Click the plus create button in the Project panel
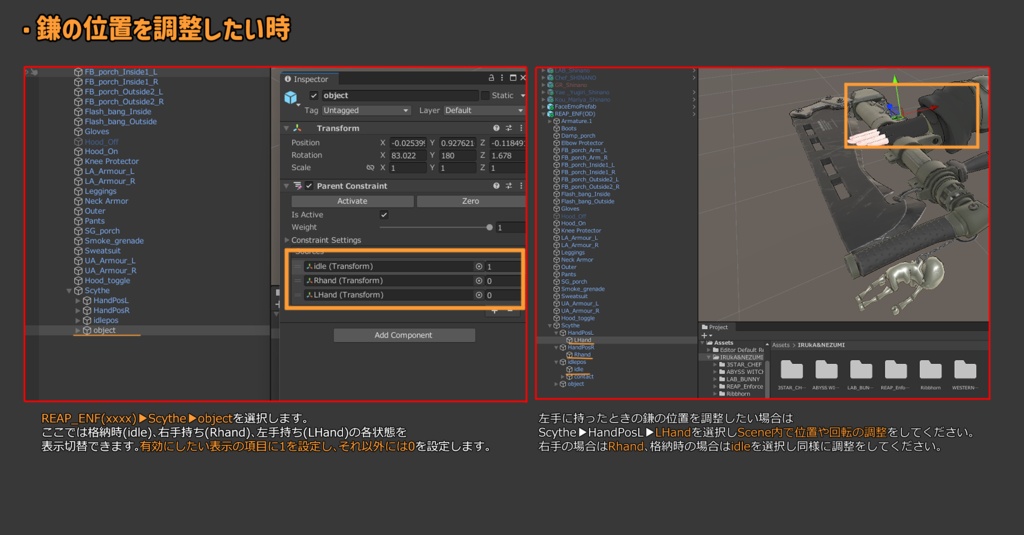This screenshot has height=535, width=1024. [x=704, y=336]
